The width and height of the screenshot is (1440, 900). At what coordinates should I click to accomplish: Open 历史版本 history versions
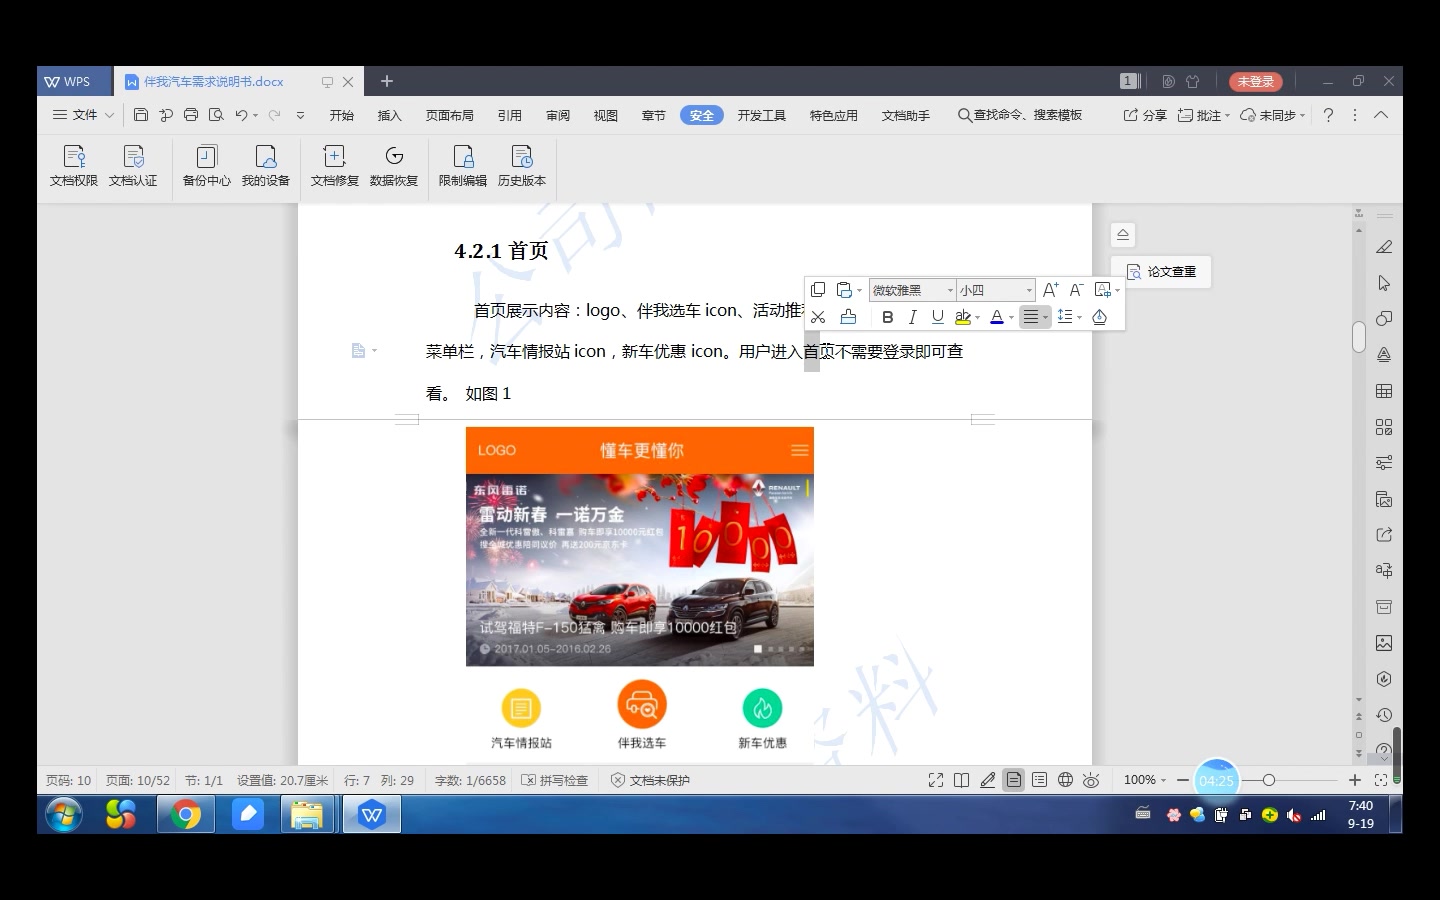(522, 167)
